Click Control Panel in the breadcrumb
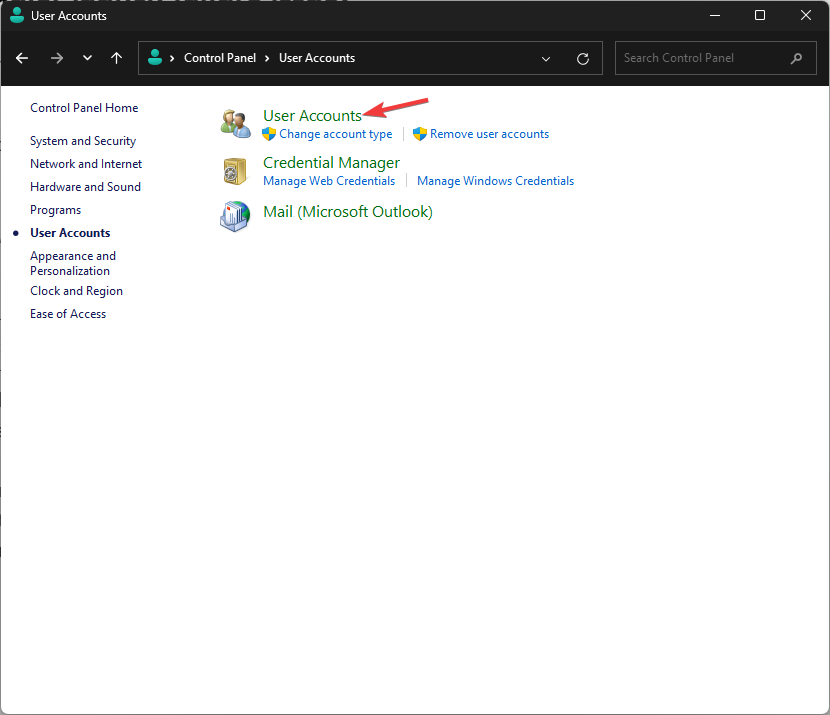 tap(220, 58)
